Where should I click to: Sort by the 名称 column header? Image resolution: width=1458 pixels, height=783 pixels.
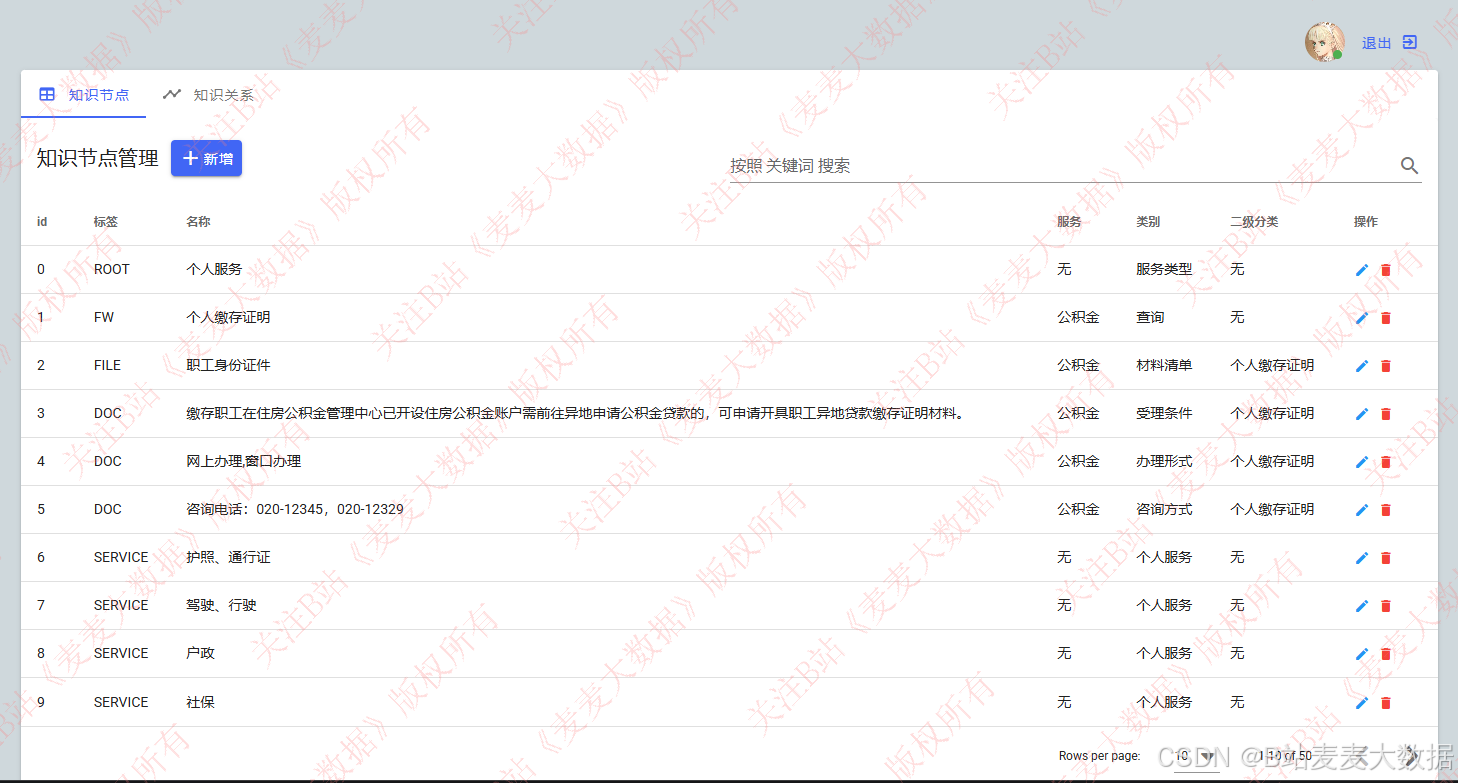(198, 222)
